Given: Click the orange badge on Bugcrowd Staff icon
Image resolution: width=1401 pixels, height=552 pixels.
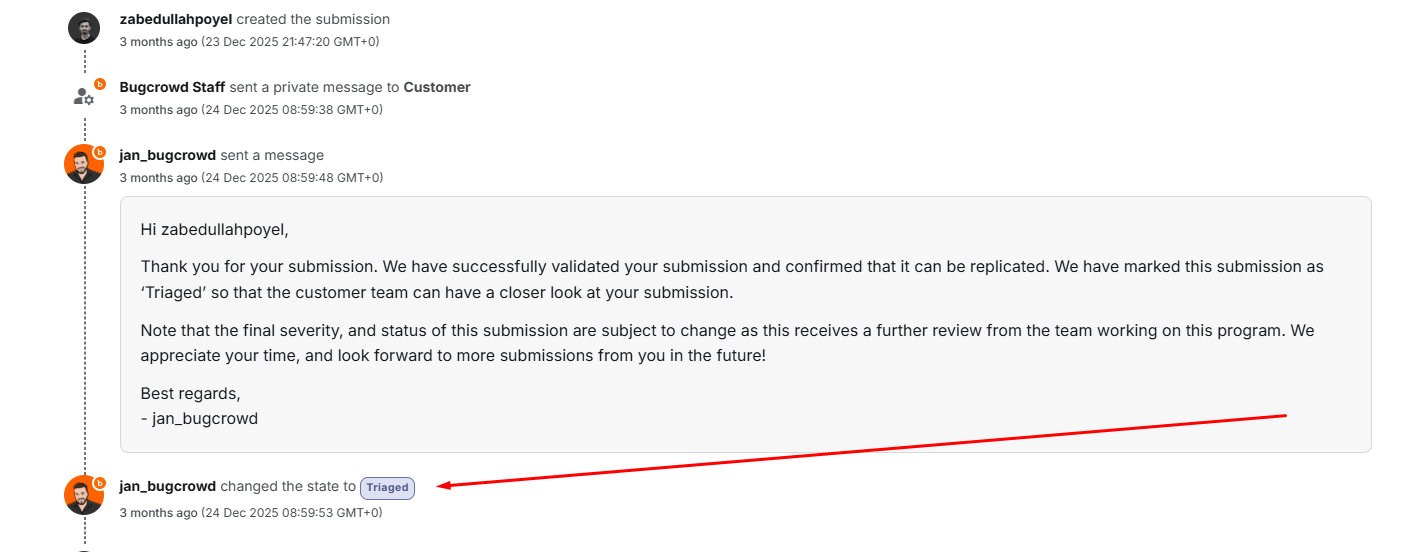Looking at the screenshot, I should (x=99, y=84).
